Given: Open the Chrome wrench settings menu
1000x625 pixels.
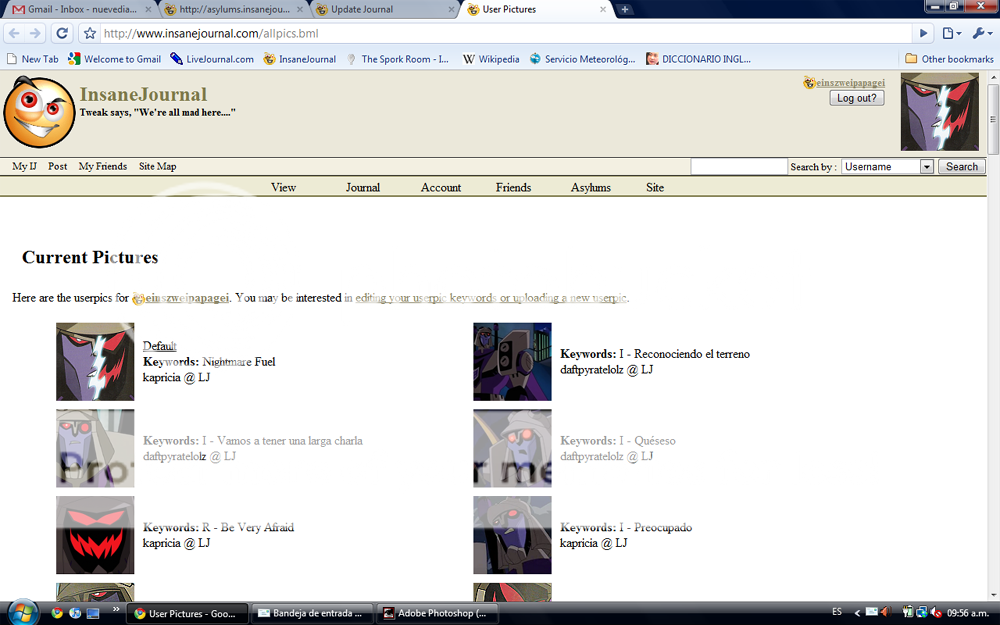Looking at the screenshot, I should pos(980,33).
